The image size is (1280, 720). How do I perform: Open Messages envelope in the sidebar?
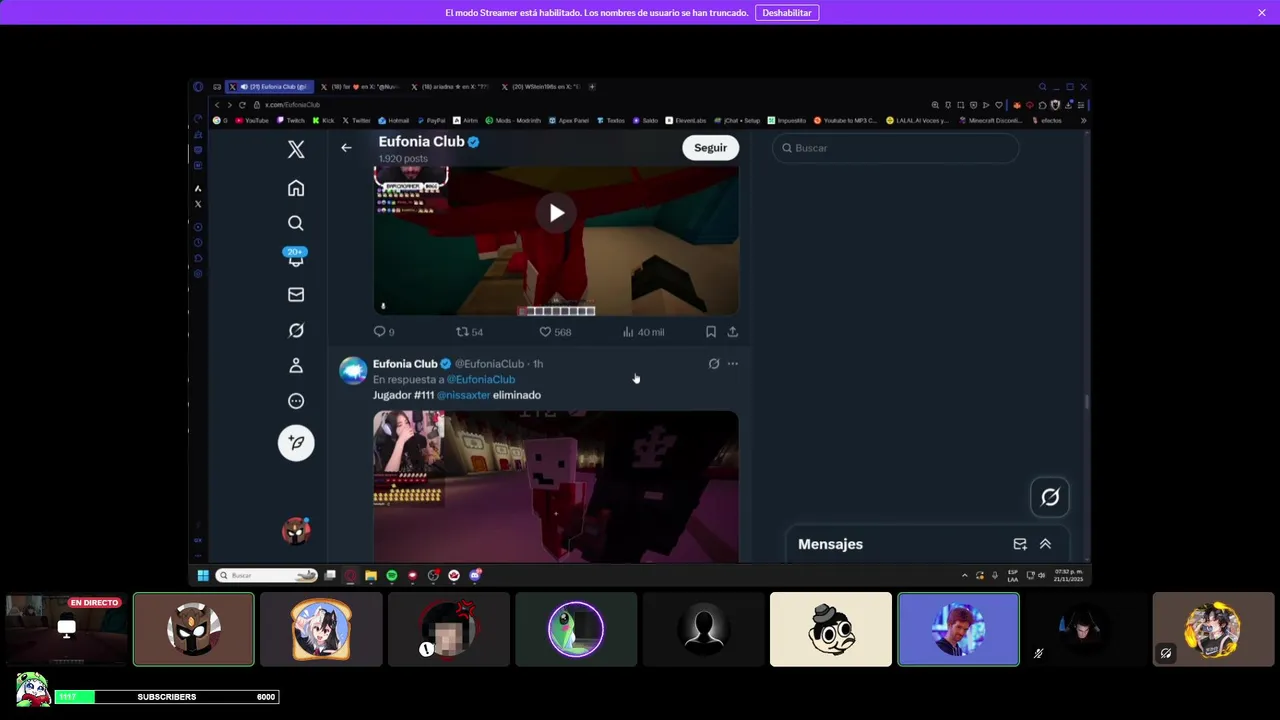point(296,295)
